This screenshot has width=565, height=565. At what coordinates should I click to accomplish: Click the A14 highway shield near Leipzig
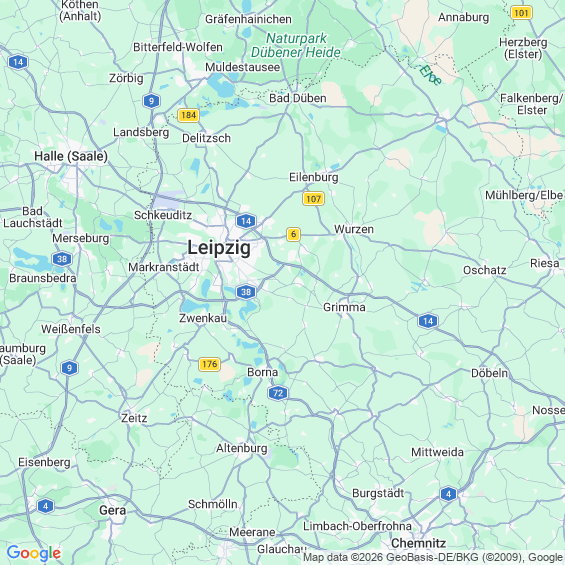coord(246,221)
